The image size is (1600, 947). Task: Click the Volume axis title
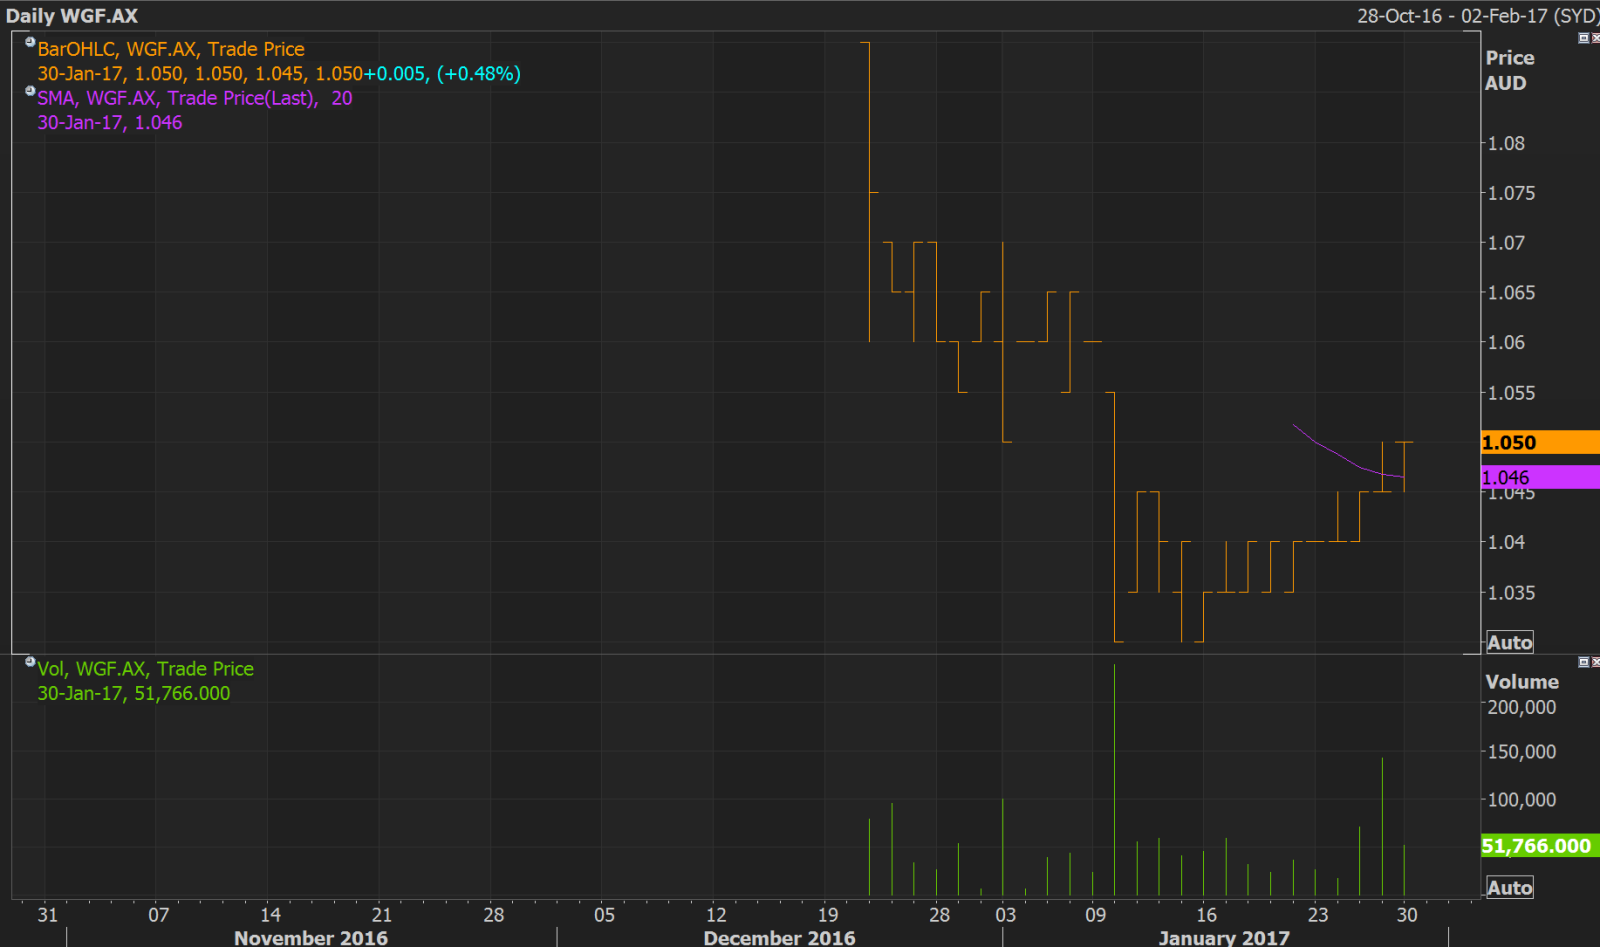pyautogui.click(x=1522, y=682)
